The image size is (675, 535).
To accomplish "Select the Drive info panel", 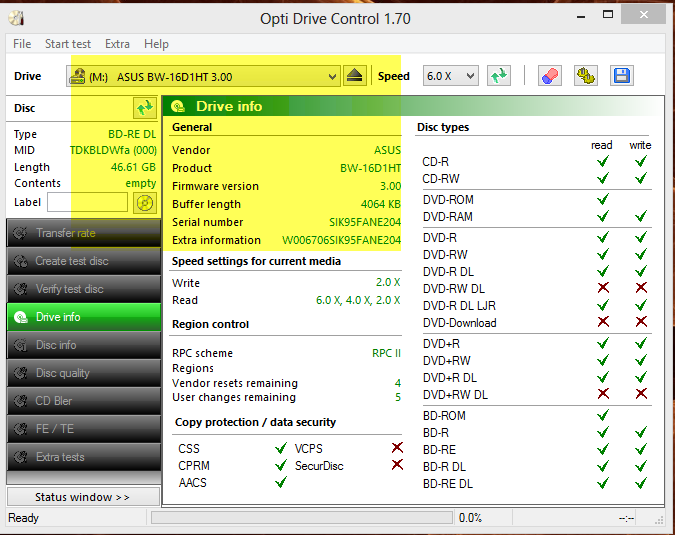I will (x=84, y=317).
